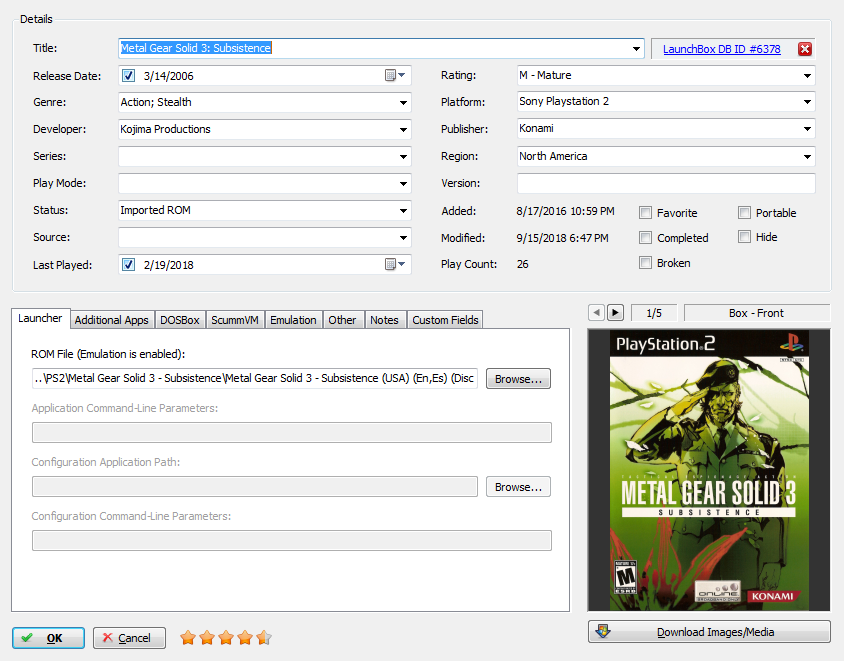Toggle the Release Date checkbox
The height and width of the screenshot is (661, 844).
128,75
